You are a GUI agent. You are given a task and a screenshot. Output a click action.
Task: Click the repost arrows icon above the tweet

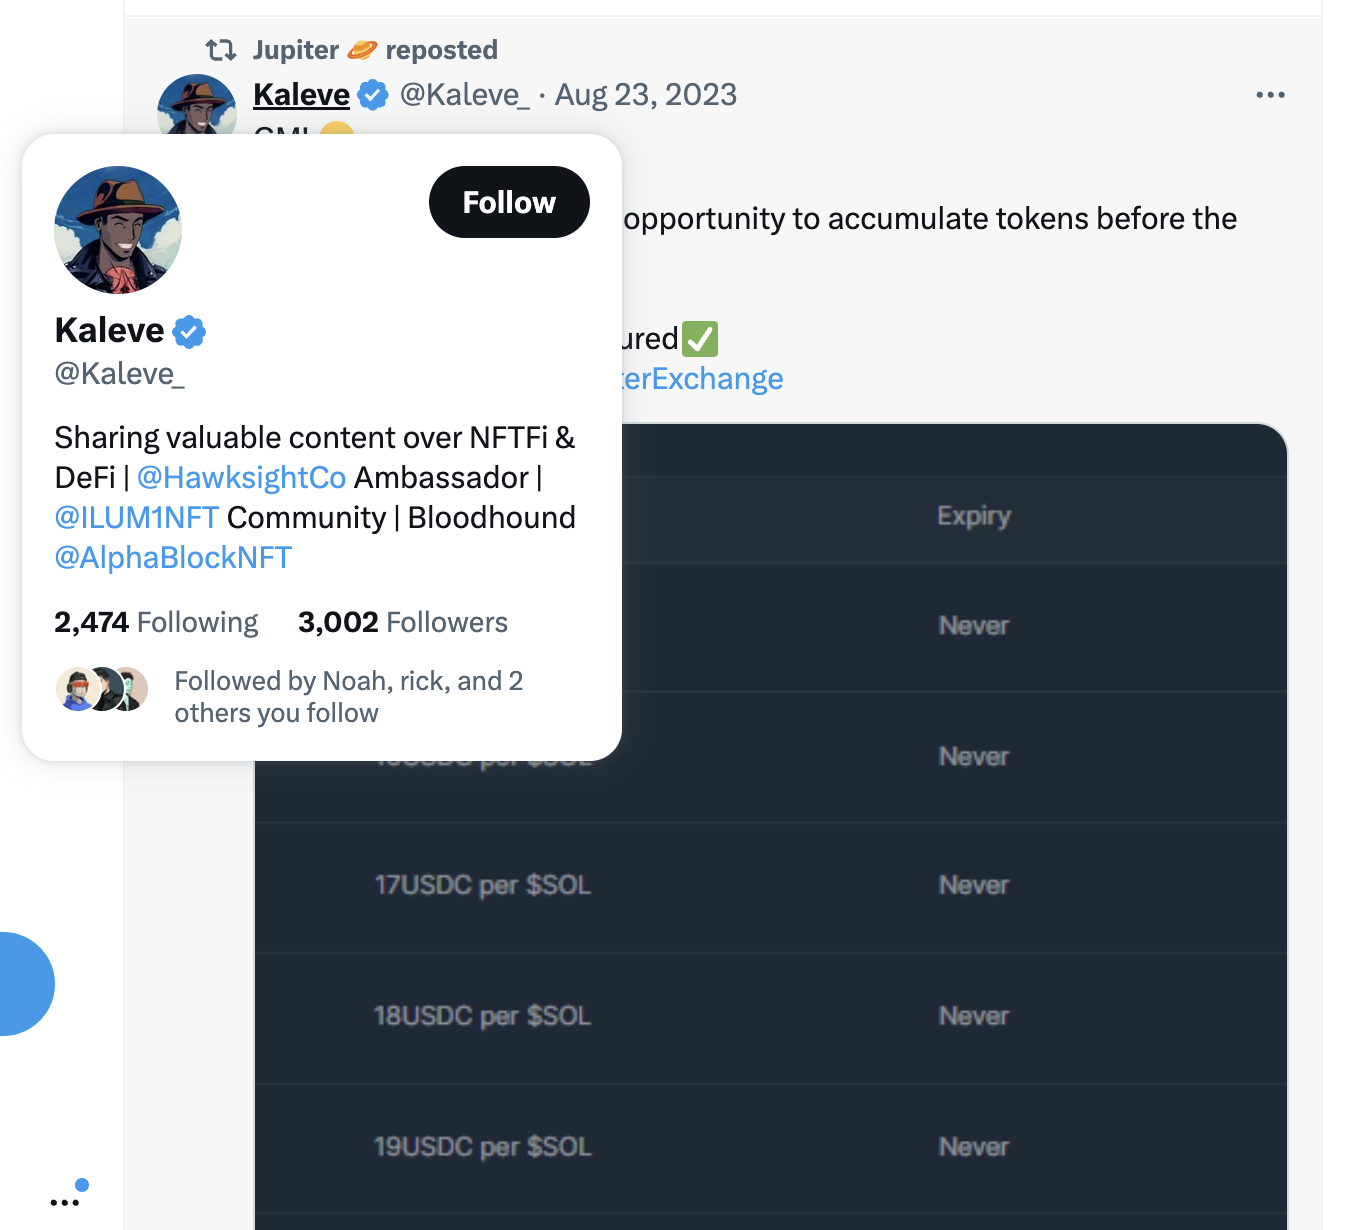tap(220, 50)
